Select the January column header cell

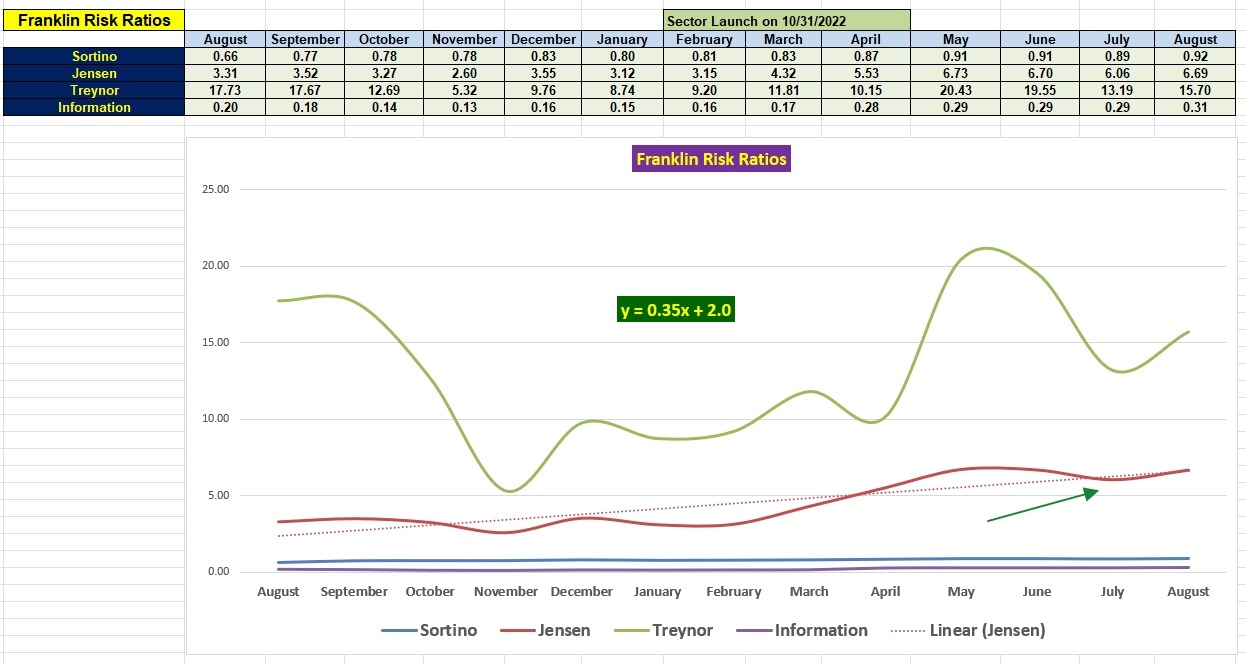[x=622, y=39]
